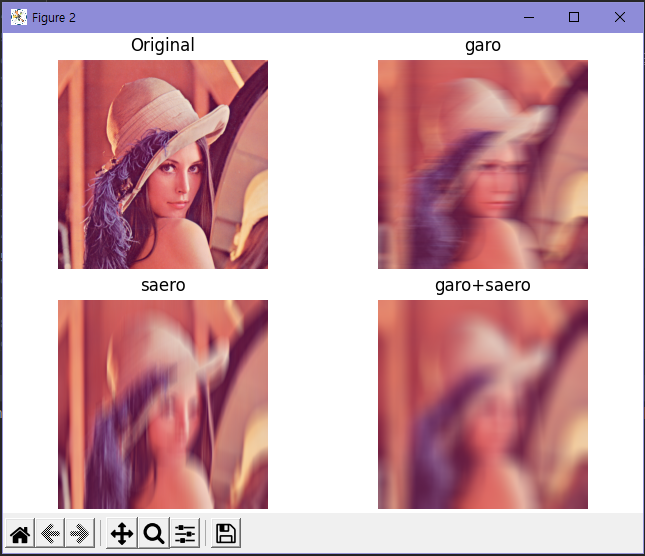645x556 pixels.
Task: Click the saero blurred image subplot
Action: click(163, 404)
